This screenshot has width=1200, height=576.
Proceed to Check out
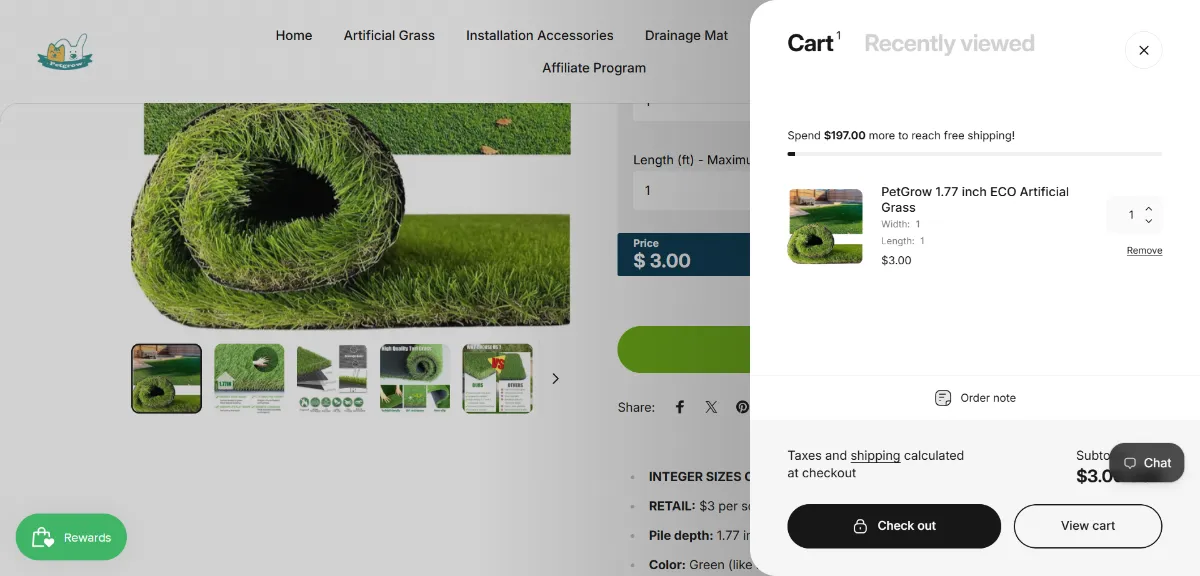(894, 526)
